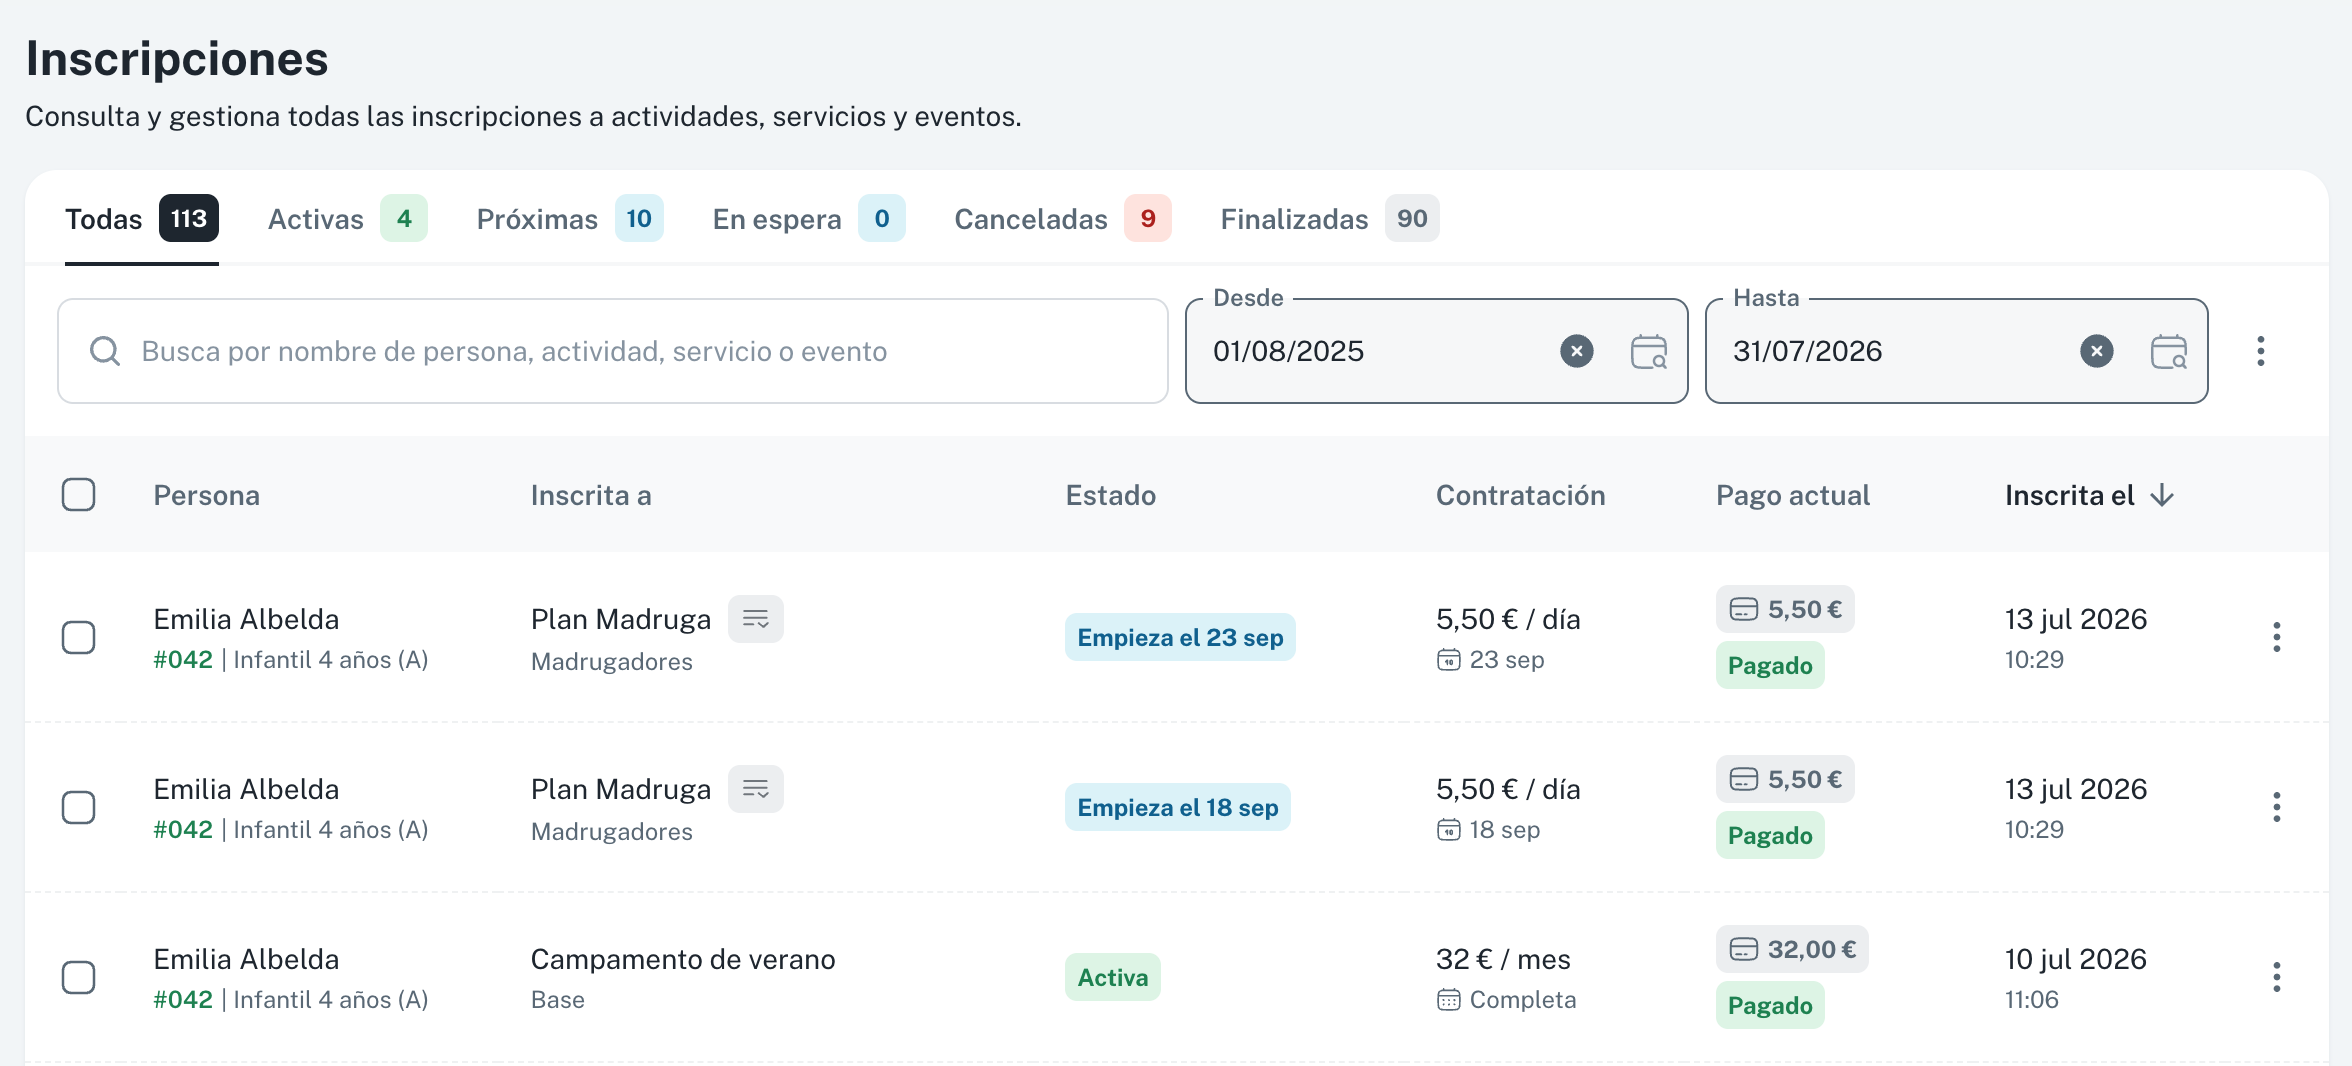
Task: Sort by the Persona column header
Action: (207, 495)
